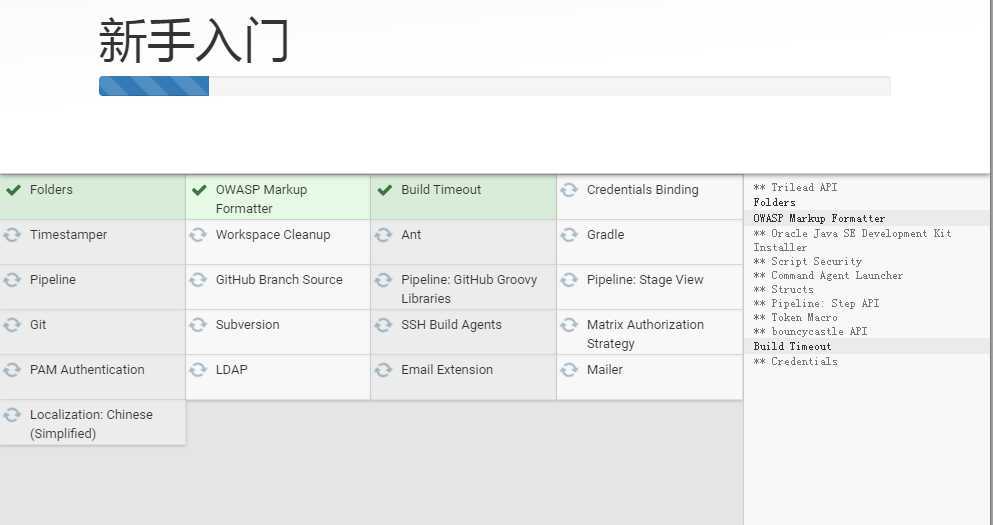Viewport: 993px width, 525px height.
Task: Click the pending icon beside Pipeline: Stage View
Action: (x=569, y=279)
